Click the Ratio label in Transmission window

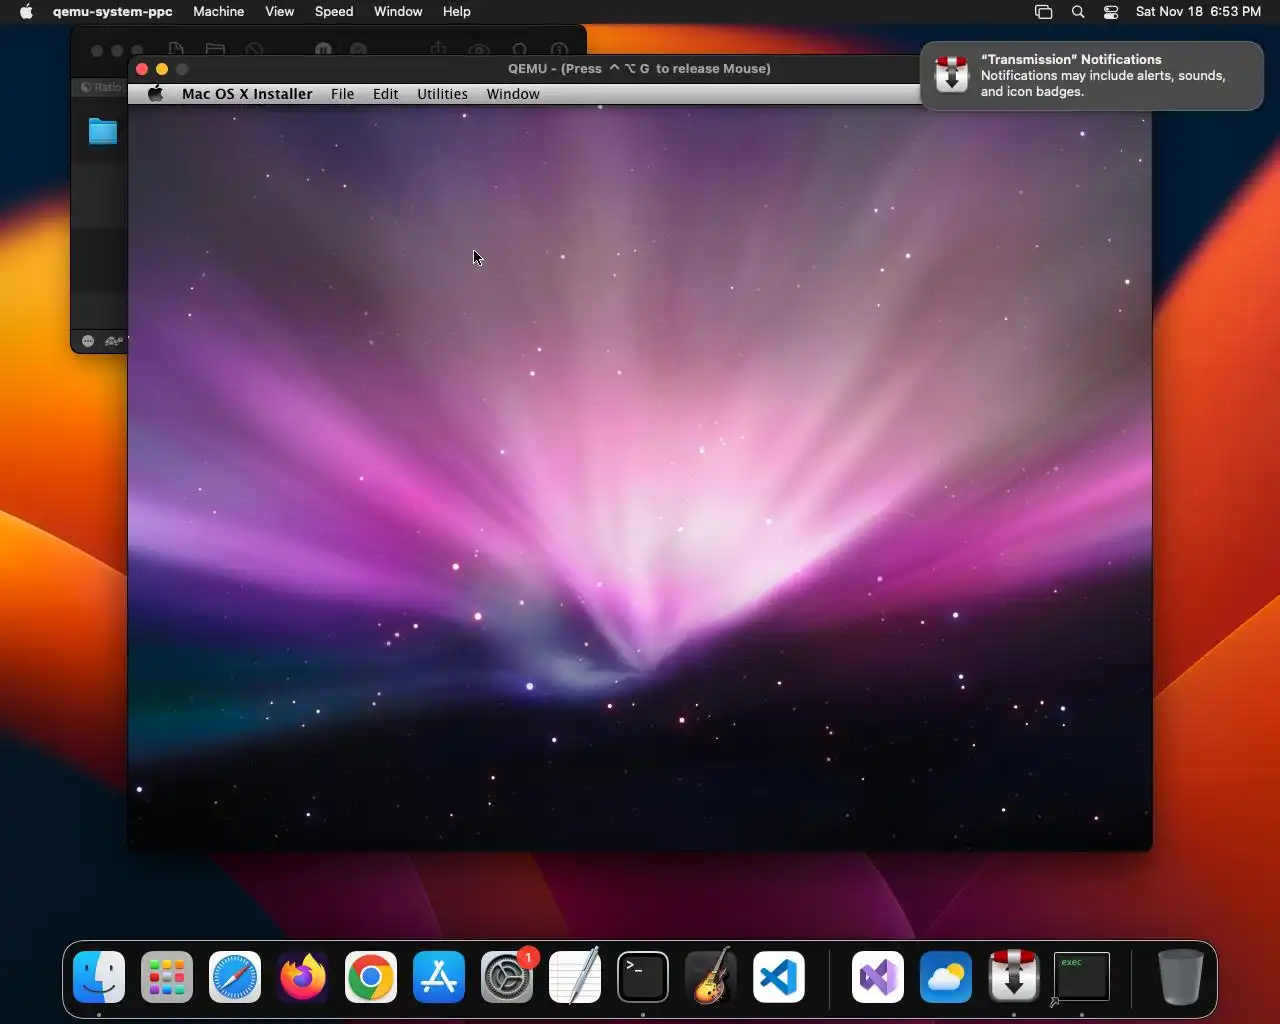[107, 87]
